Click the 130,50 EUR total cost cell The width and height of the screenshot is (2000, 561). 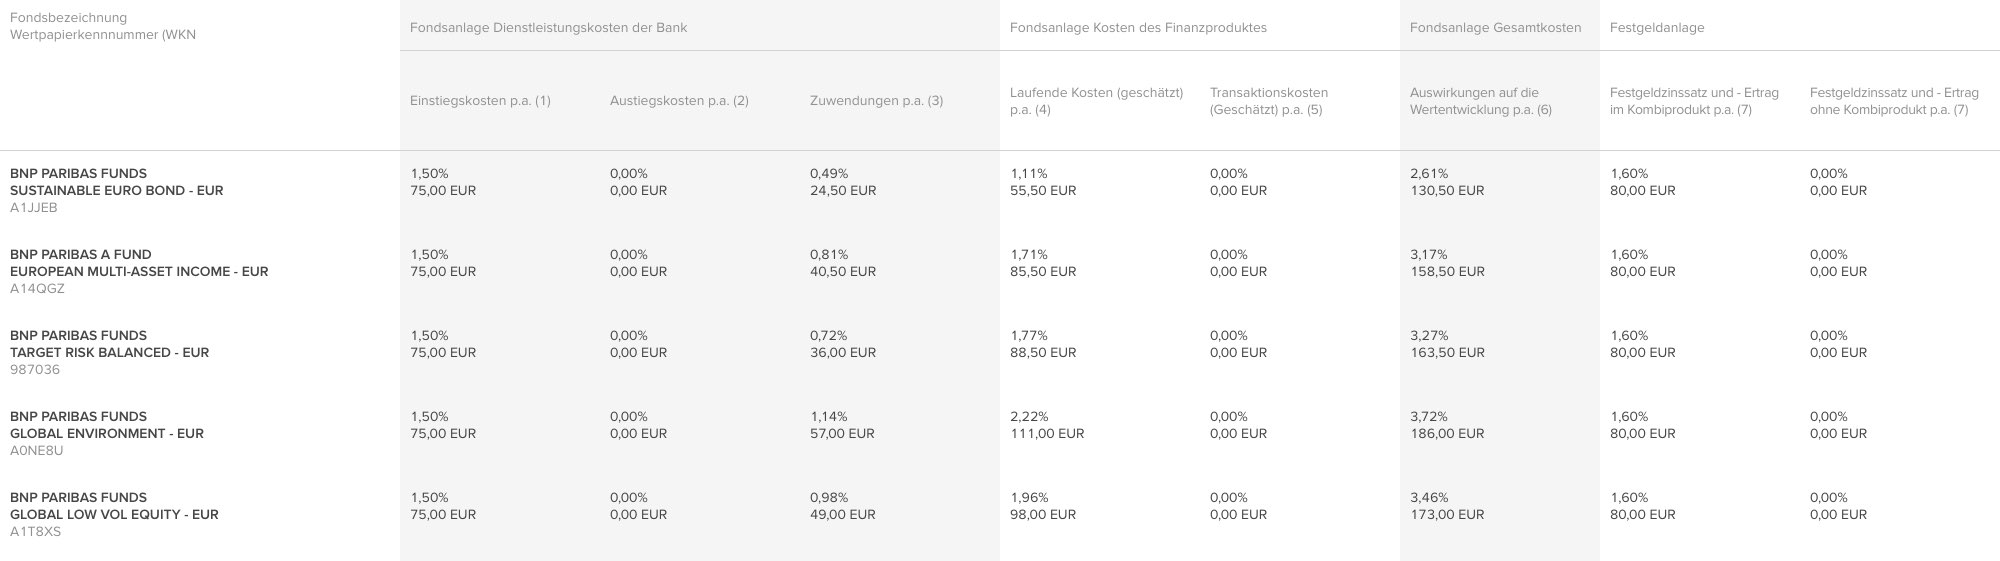coord(1447,191)
